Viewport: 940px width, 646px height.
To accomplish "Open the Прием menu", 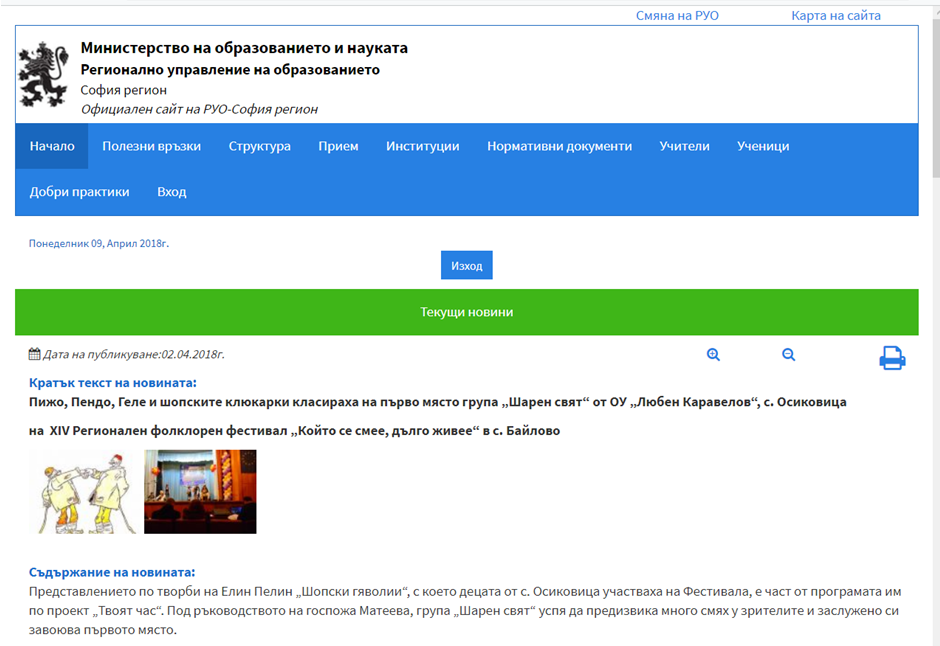I will pyautogui.click(x=338, y=146).
